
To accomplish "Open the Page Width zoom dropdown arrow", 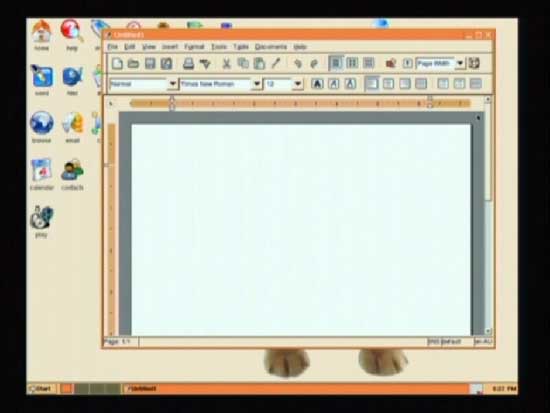I will click(460, 64).
